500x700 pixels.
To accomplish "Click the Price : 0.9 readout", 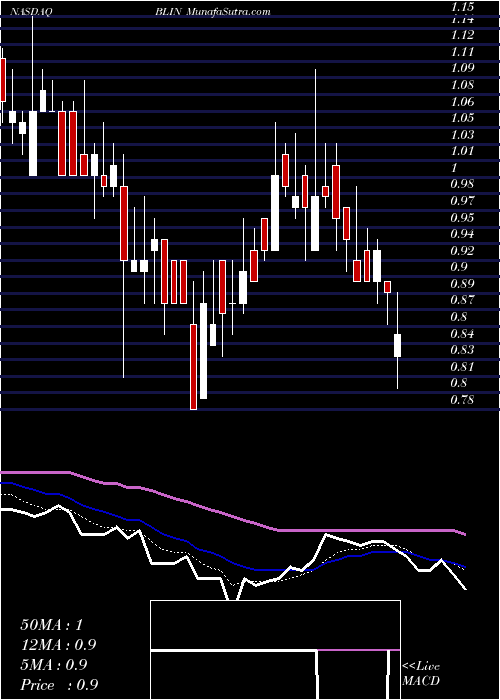I will [59, 685].
